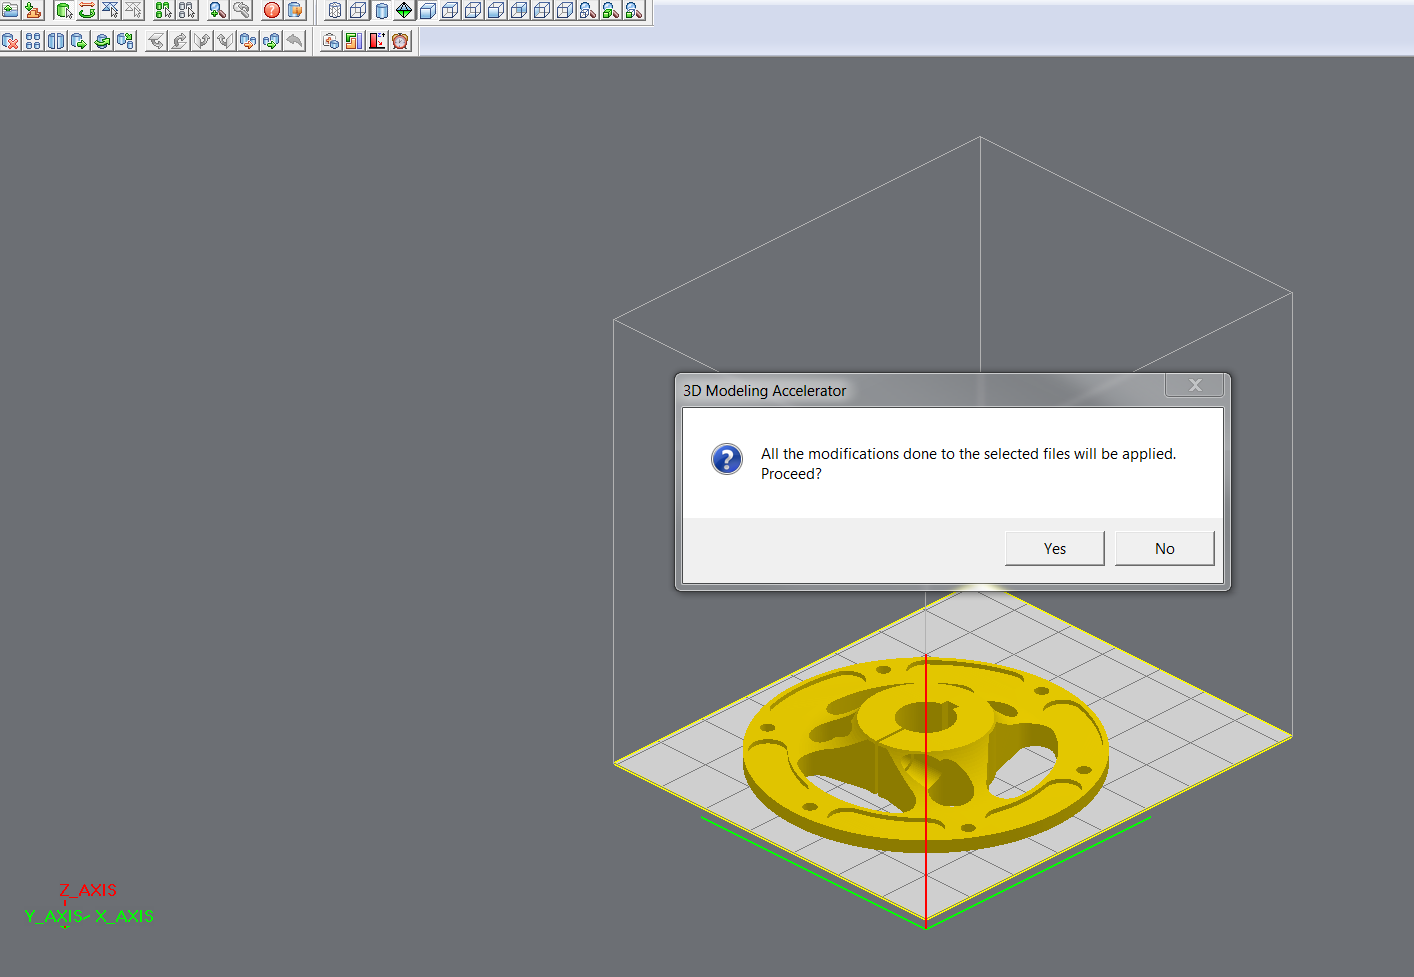Open the alarm clock estimate icon

(401, 41)
